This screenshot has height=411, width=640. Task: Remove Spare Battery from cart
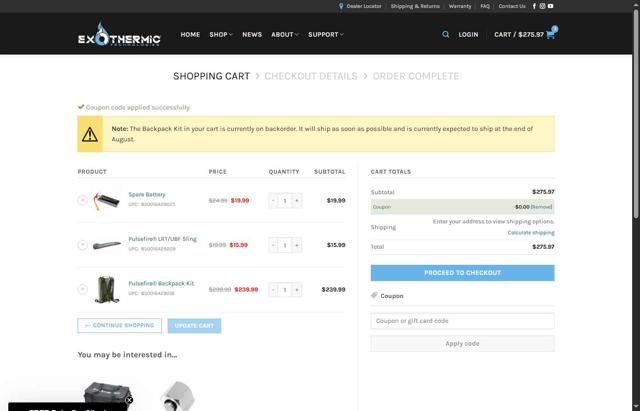pyautogui.click(x=82, y=200)
